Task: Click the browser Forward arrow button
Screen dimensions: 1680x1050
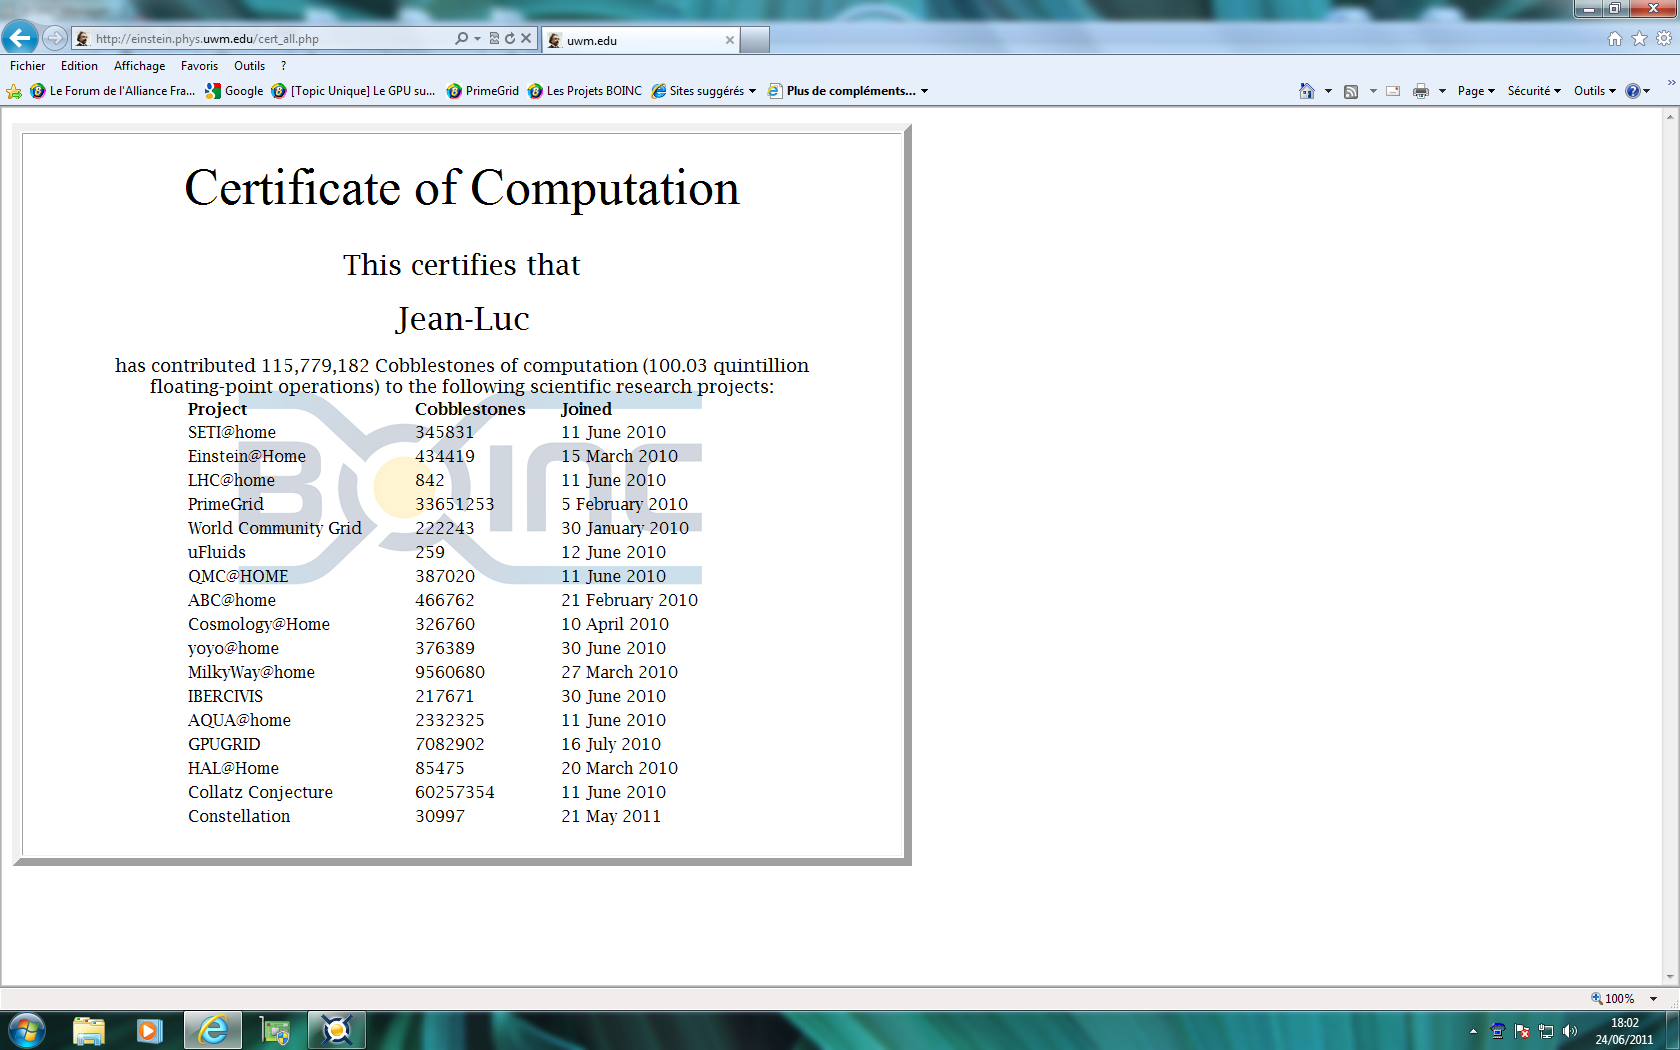Action: coord(55,38)
